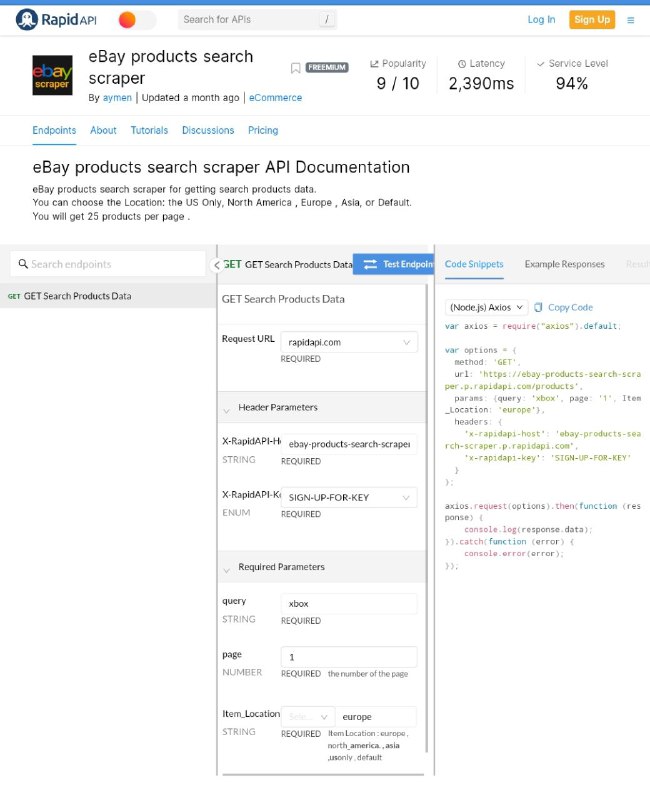The image size is (650, 800).
Task: Click the slash shortcut key icon
Action: click(327, 20)
